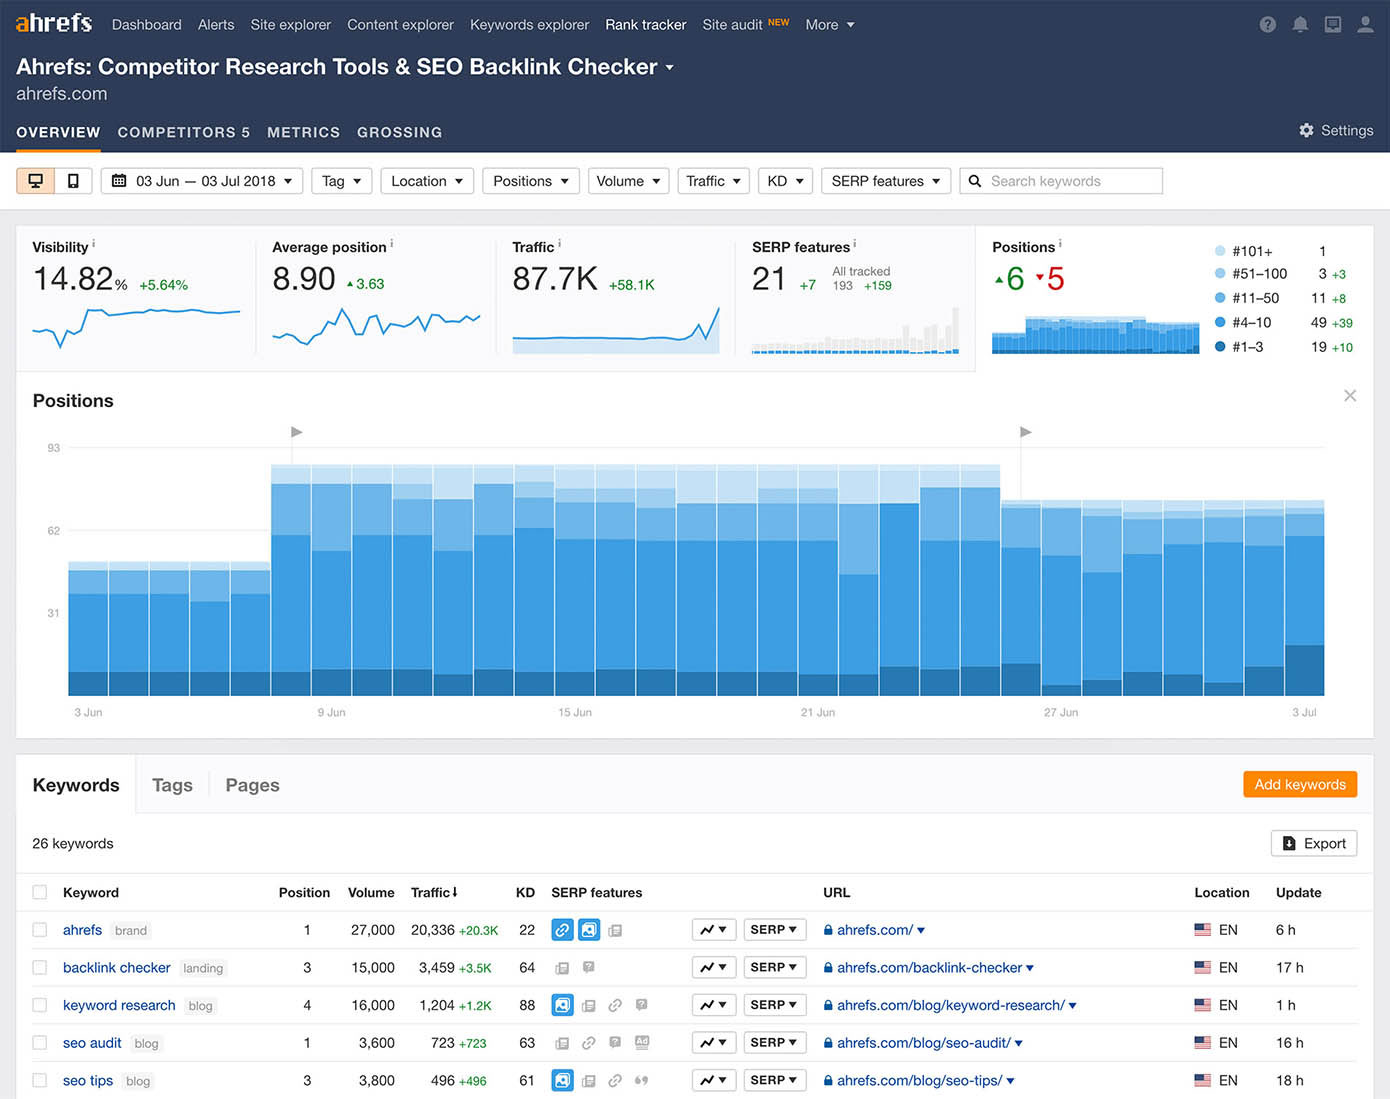Click the position history chart icon for seo audit
This screenshot has height=1099, width=1390.
713,1042
